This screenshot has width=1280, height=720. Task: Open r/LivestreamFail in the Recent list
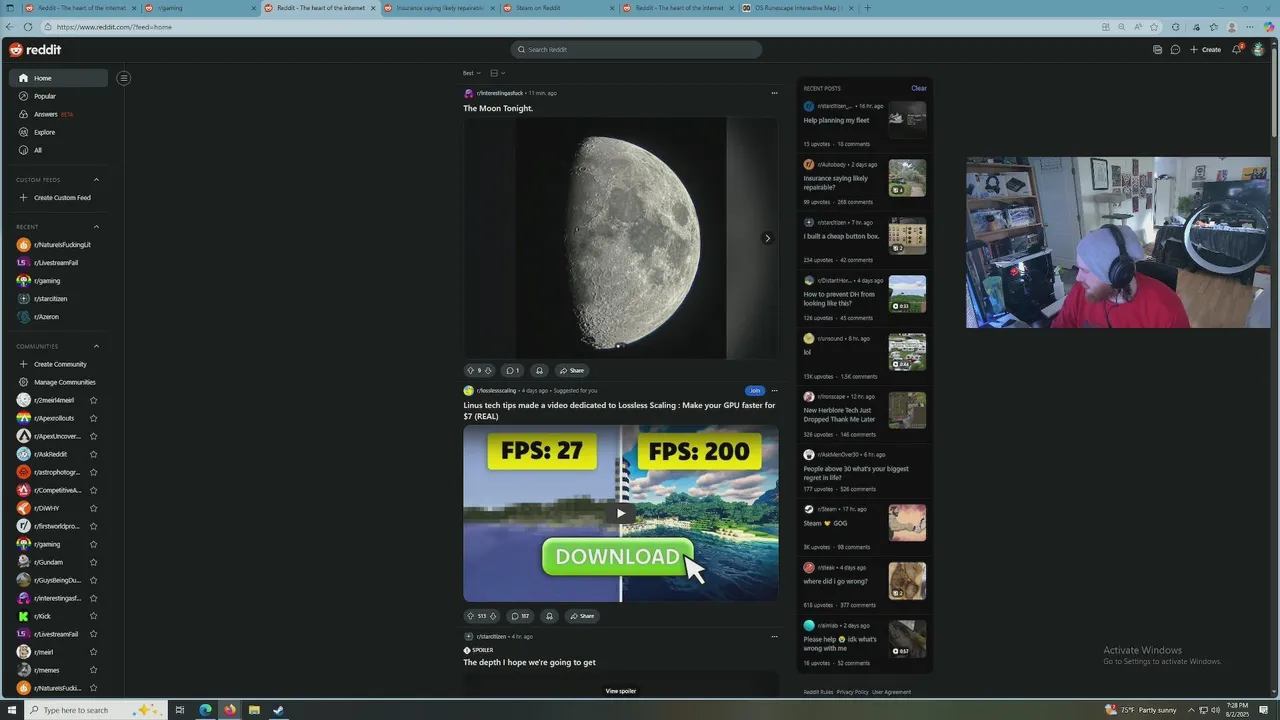58,263
